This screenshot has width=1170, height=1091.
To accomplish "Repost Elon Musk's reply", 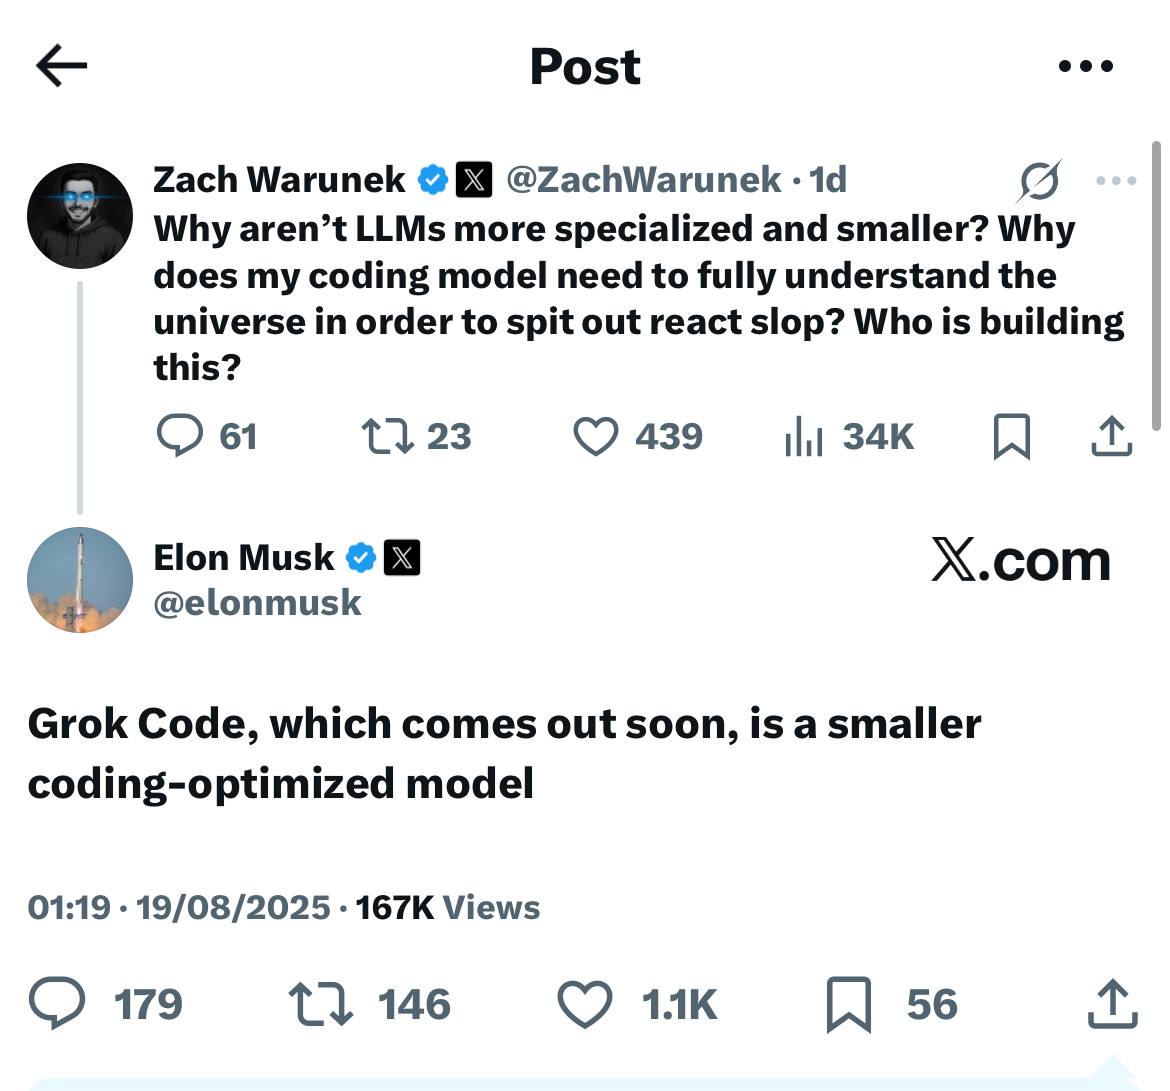I will (x=322, y=1003).
